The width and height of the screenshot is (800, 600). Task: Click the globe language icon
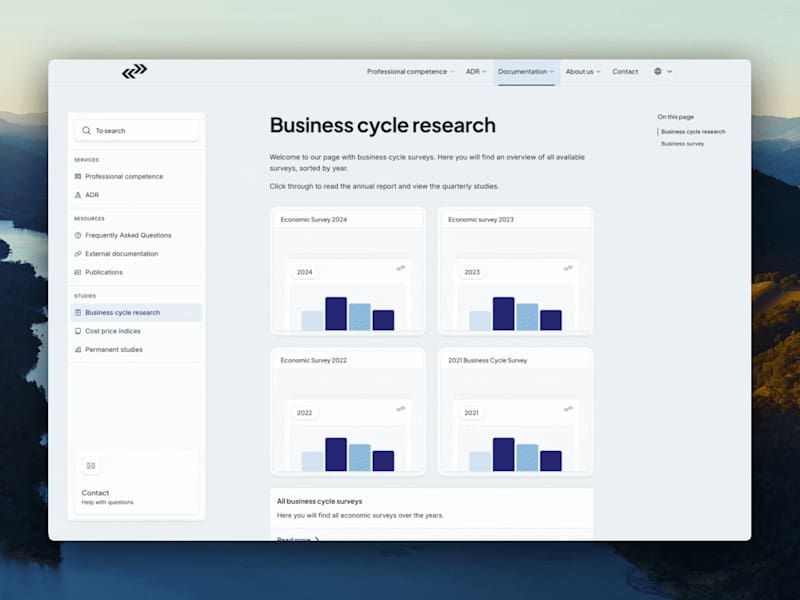click(x=658, y=71)
